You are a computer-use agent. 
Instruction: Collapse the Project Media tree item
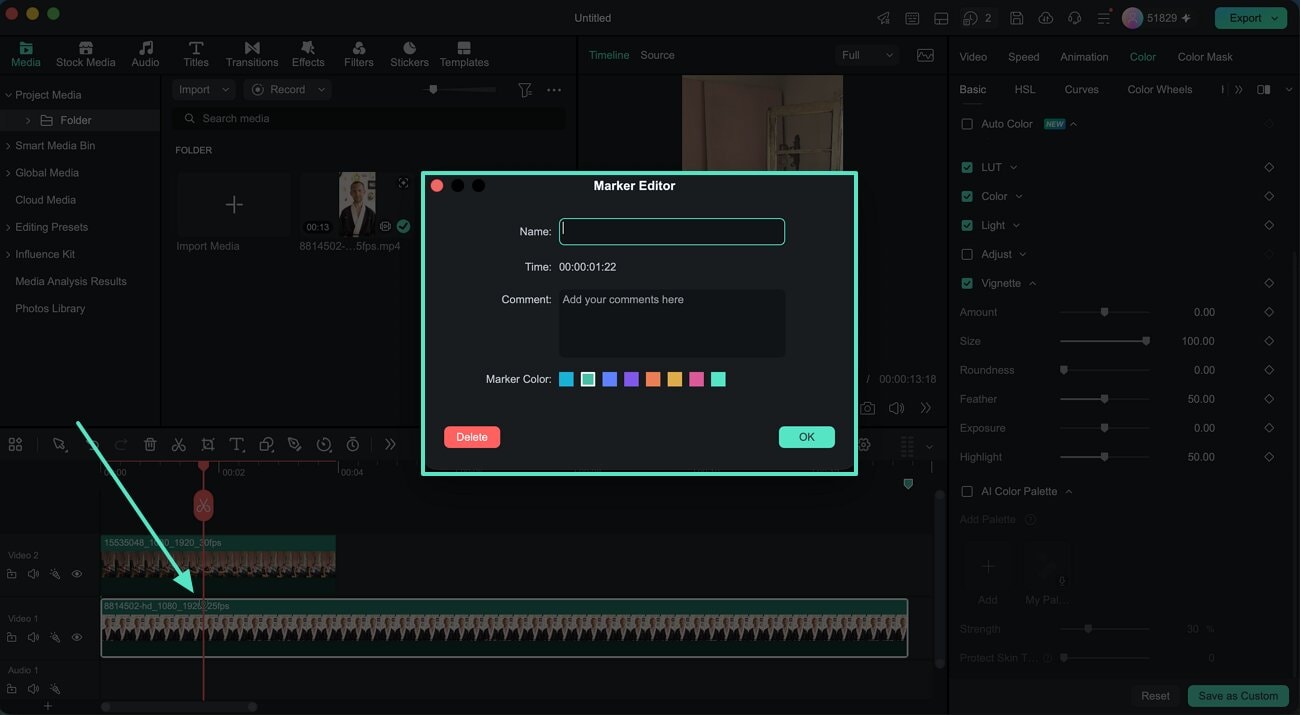(x=8, y=95)
